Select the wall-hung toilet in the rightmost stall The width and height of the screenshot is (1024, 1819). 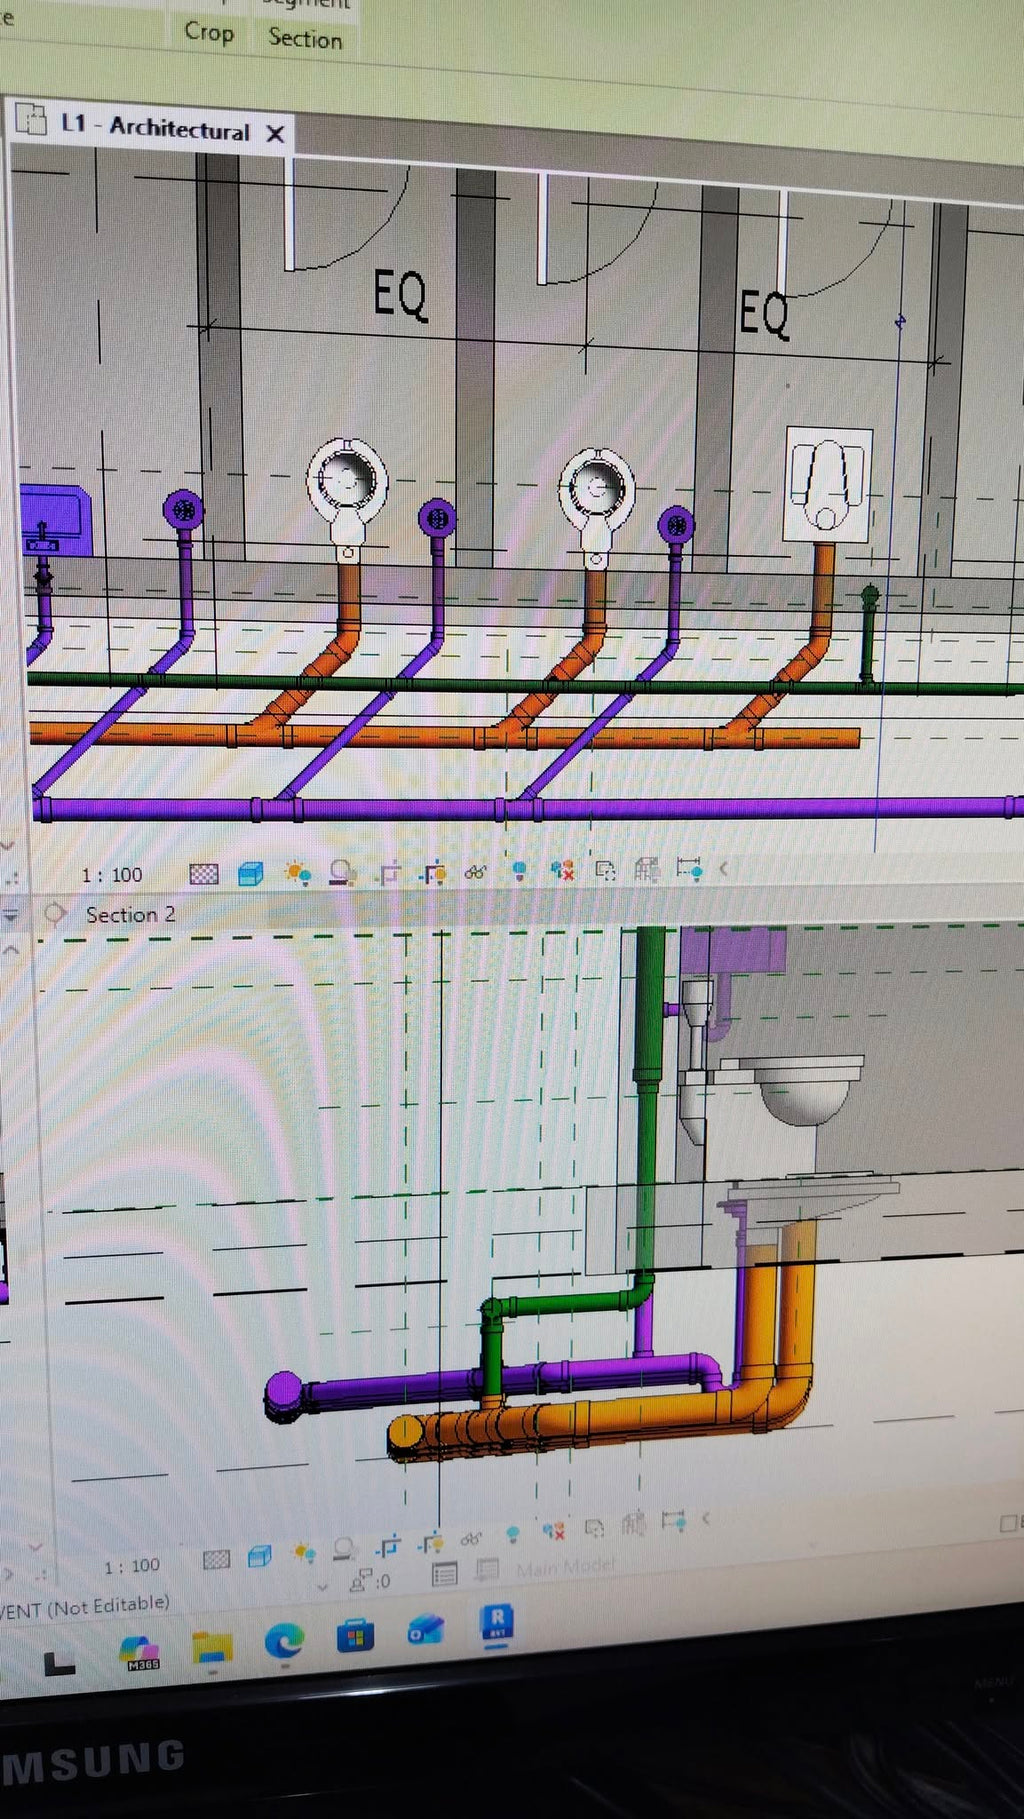(x=827, y=484)
